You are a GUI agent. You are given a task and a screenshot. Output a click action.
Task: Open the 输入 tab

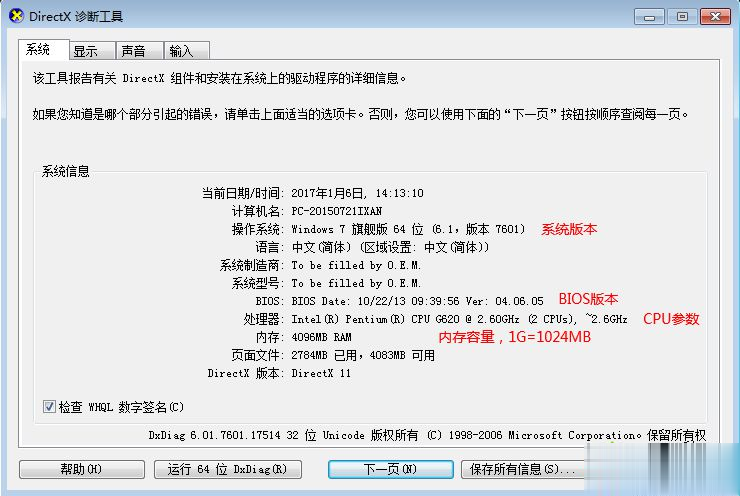tap(186, 51)
